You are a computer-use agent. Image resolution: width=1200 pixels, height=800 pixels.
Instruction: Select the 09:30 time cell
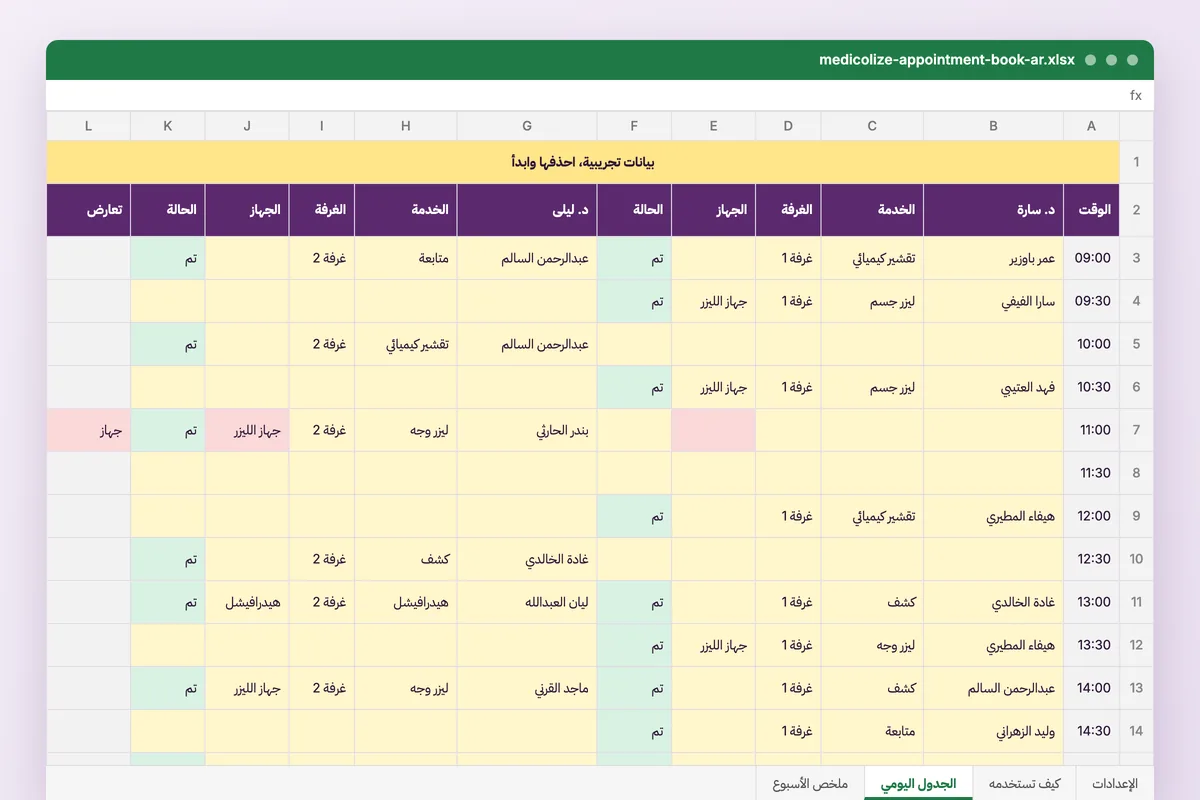(1091, 301)
